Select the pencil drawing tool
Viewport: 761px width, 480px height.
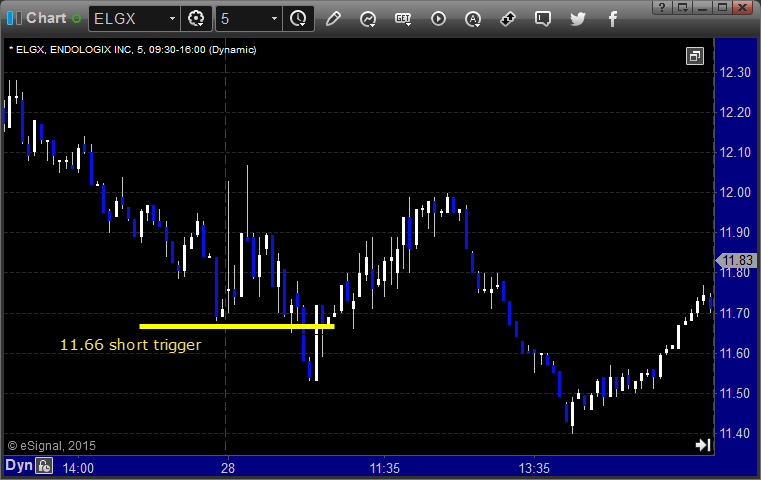pyautogui.click(x=333, y=19)
